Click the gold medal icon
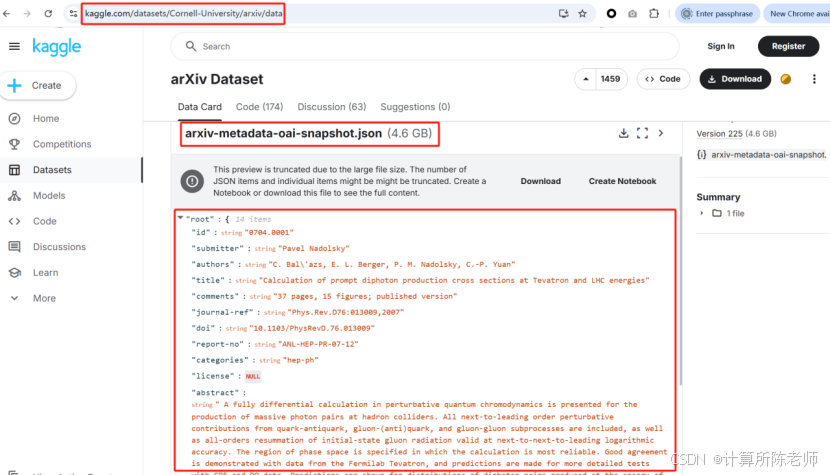Viewport: 830px width, 475px height. [786, 79]
